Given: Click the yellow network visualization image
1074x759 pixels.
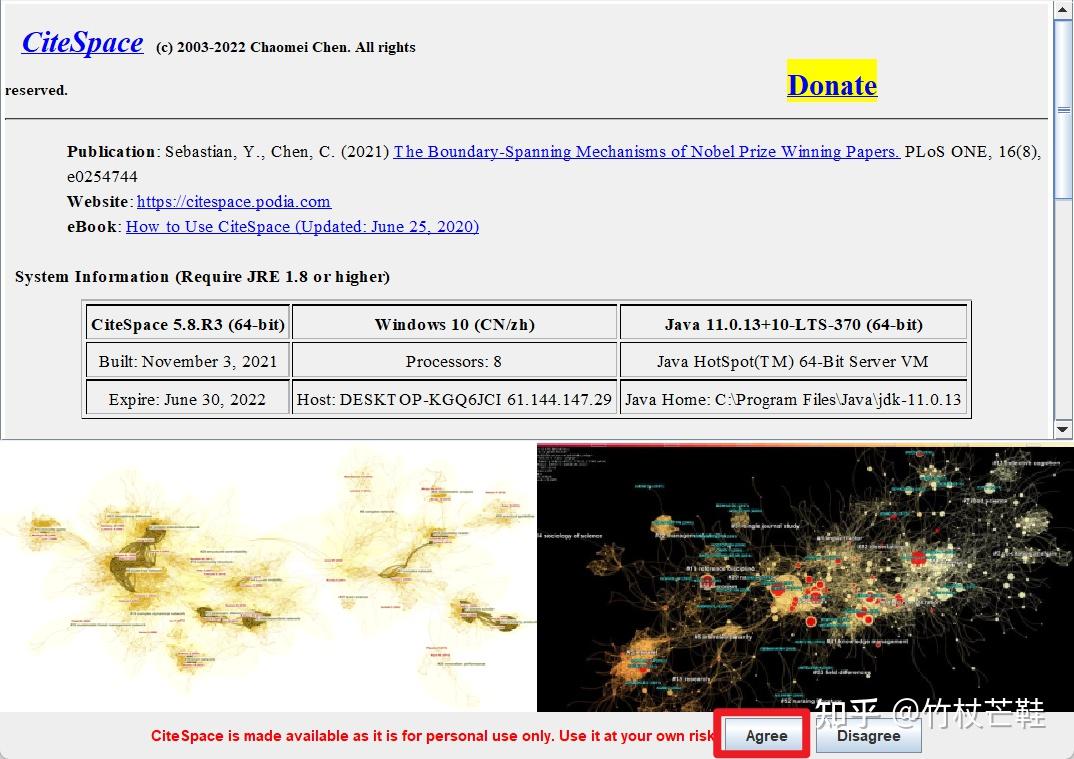Looking at the screenshot, I should (268, 577).
